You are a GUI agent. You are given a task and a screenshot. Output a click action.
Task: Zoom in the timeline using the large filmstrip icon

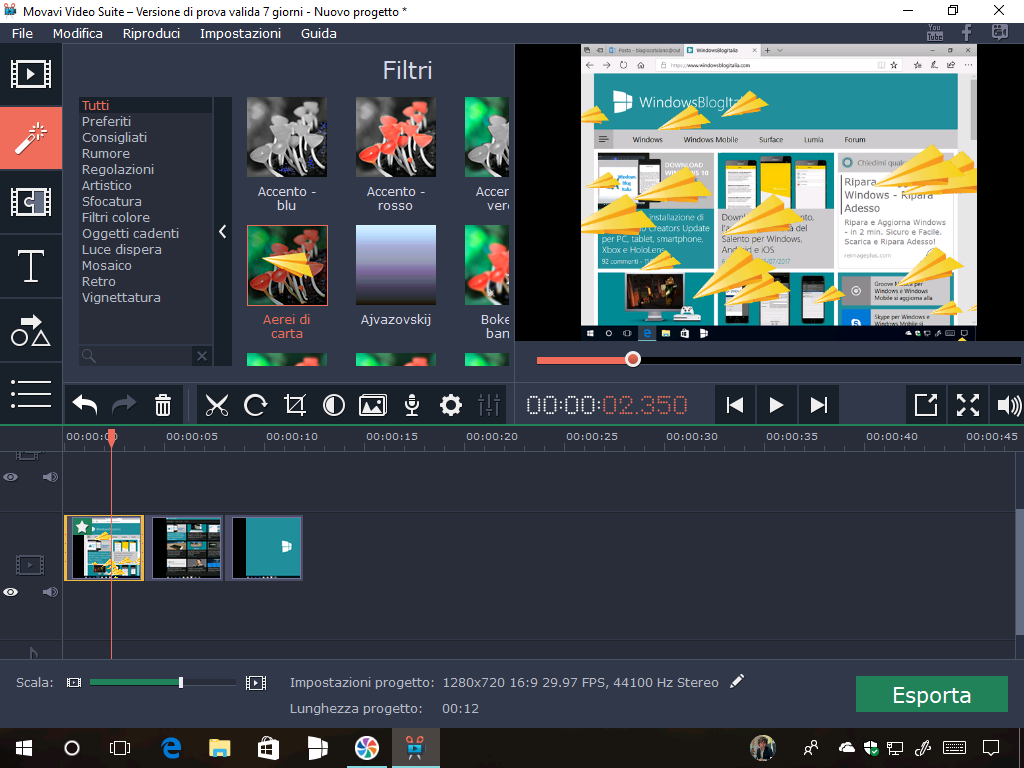click(x=256, y=682)
